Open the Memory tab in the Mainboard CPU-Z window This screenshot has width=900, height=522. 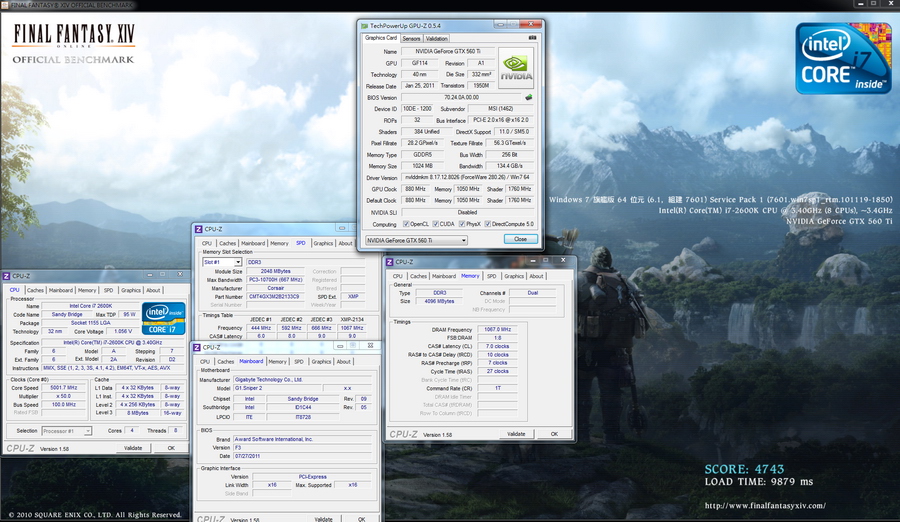[x=278, y=362]
